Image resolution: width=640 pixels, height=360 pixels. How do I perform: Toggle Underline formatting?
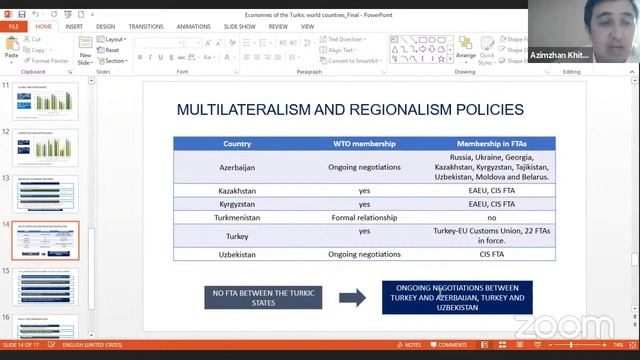coord(160,58)
